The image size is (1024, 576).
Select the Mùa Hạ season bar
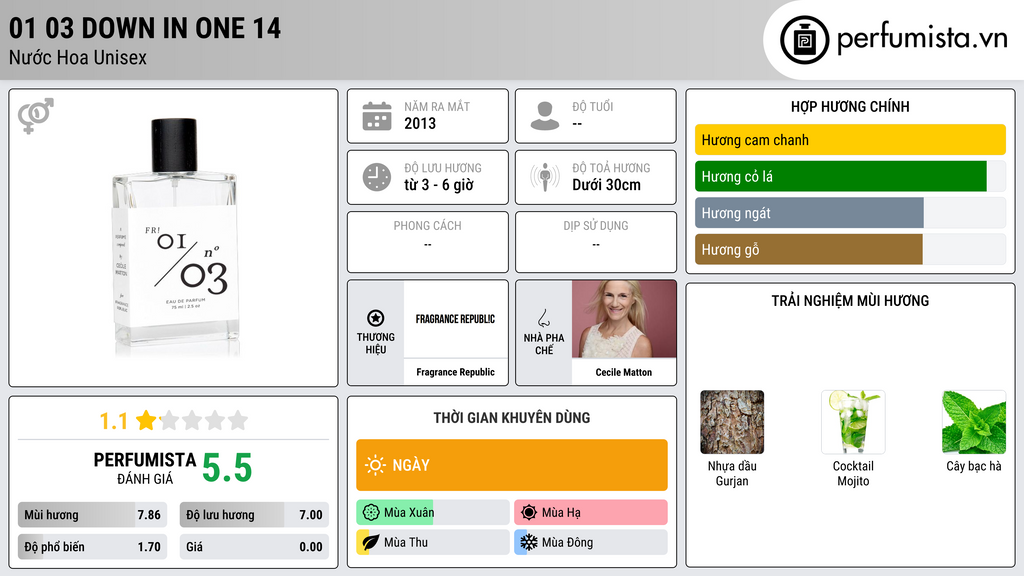[x=591, y=513]
